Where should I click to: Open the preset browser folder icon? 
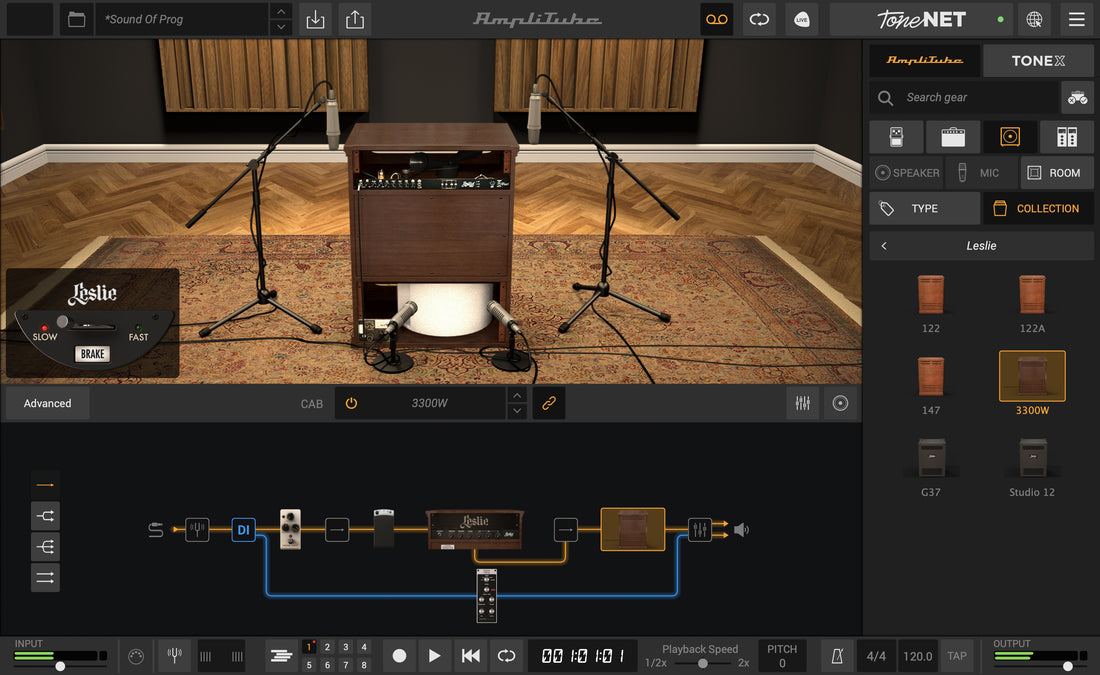(x=76, y=19)
